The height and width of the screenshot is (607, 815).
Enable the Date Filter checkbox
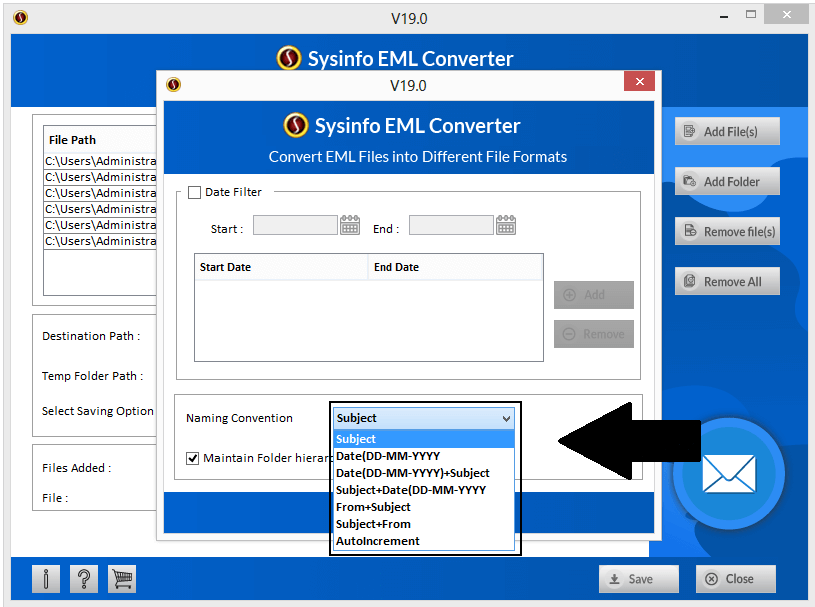point(194,192)
